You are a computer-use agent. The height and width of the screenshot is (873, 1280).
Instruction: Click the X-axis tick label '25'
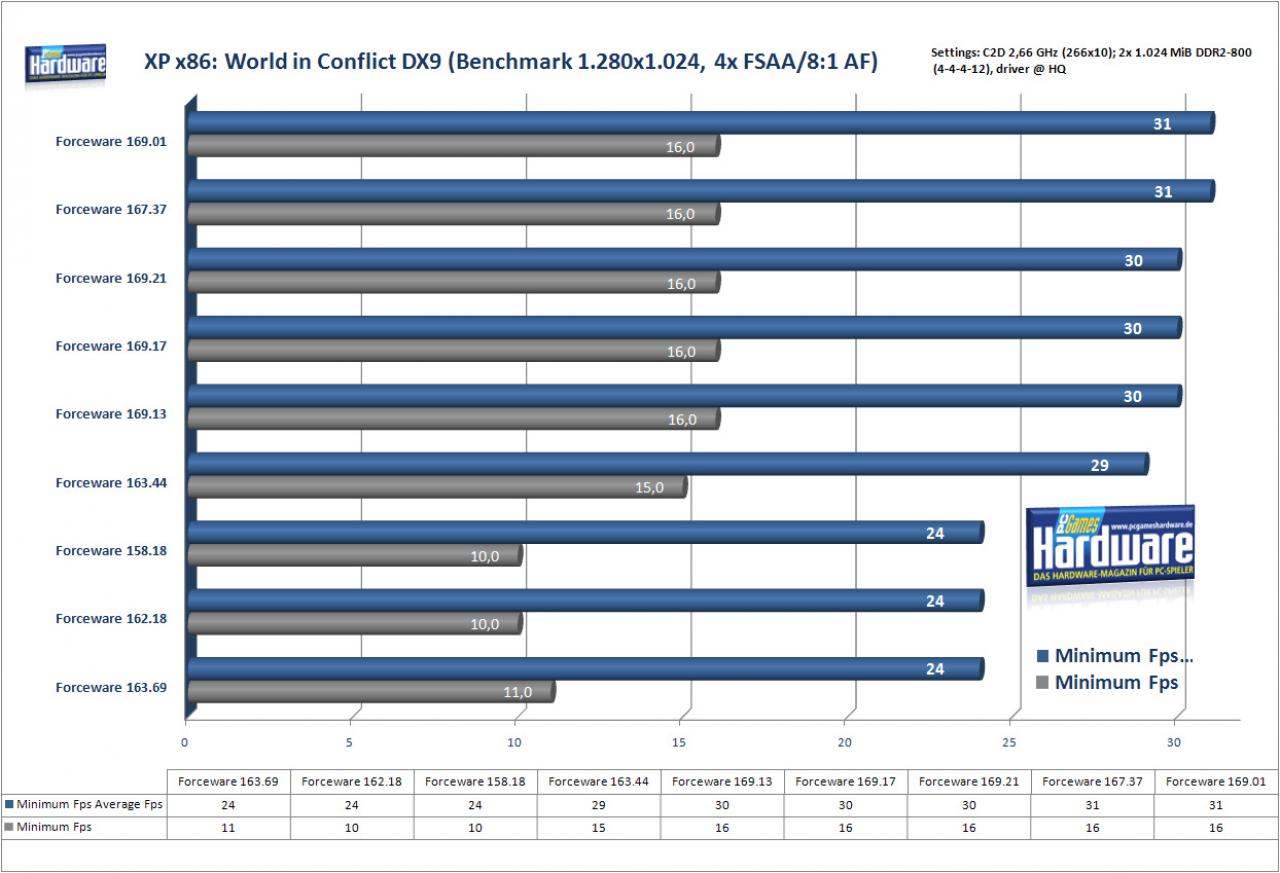1009,743
